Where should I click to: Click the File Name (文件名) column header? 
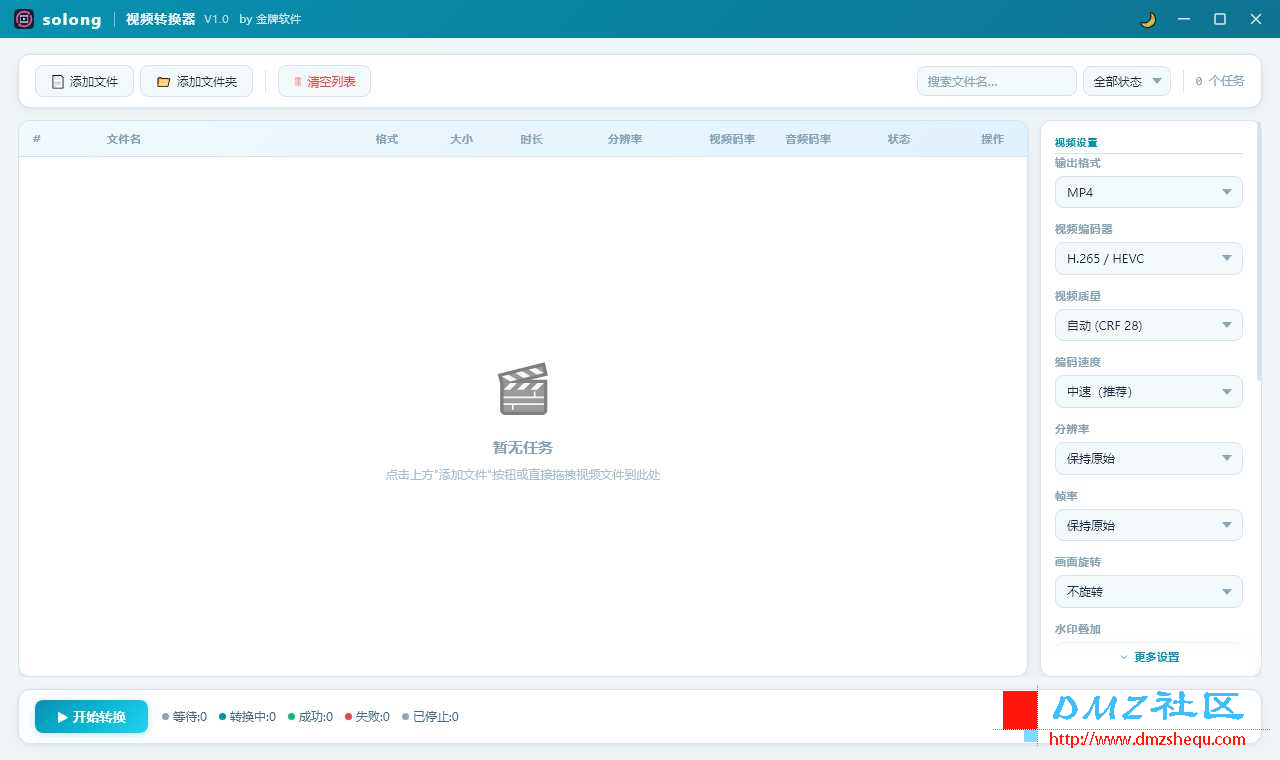click(x=124, y=139)
